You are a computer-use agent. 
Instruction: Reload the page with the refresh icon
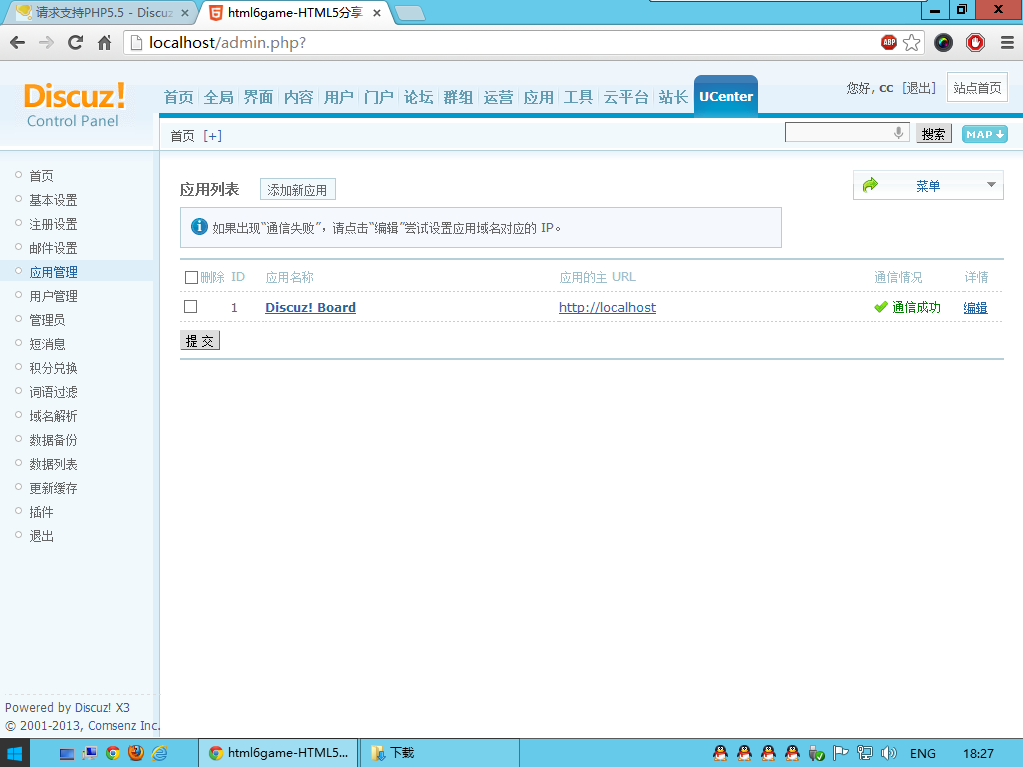click(x=76, y=43)
